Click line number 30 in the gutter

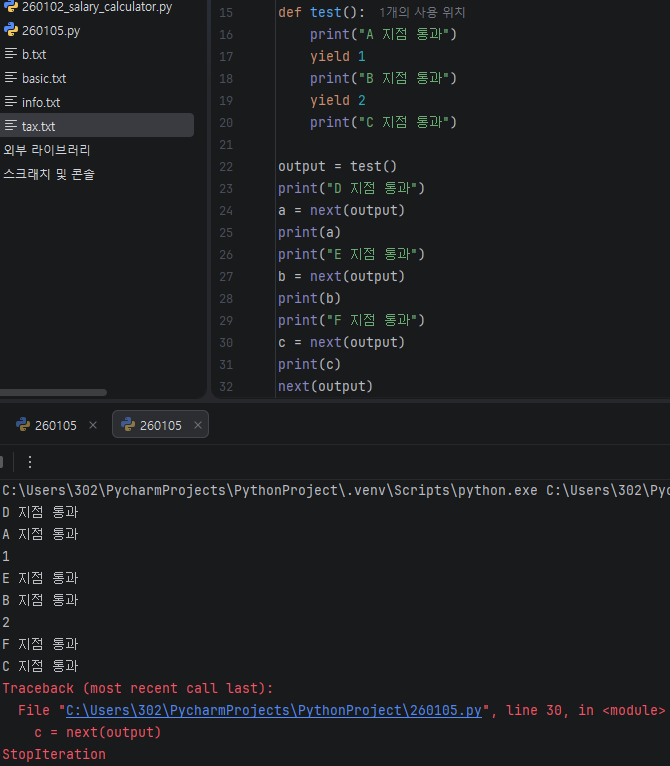[x=226, y=342]
